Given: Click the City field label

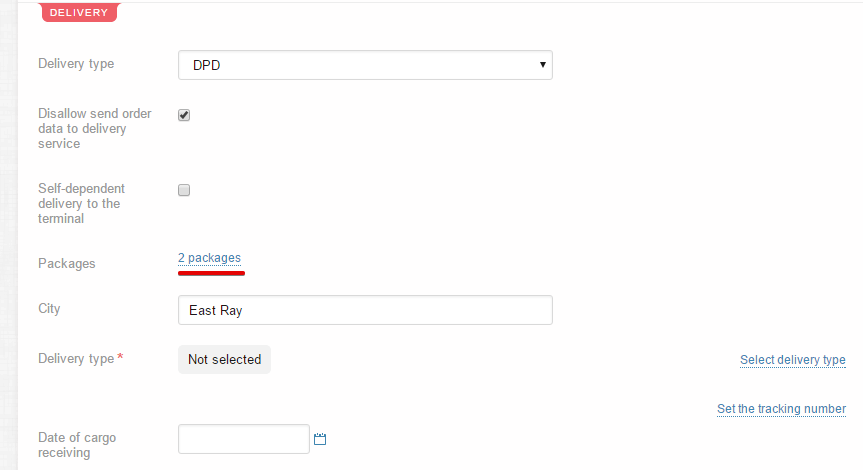Looking at the screenshot, I should (49, 309).
